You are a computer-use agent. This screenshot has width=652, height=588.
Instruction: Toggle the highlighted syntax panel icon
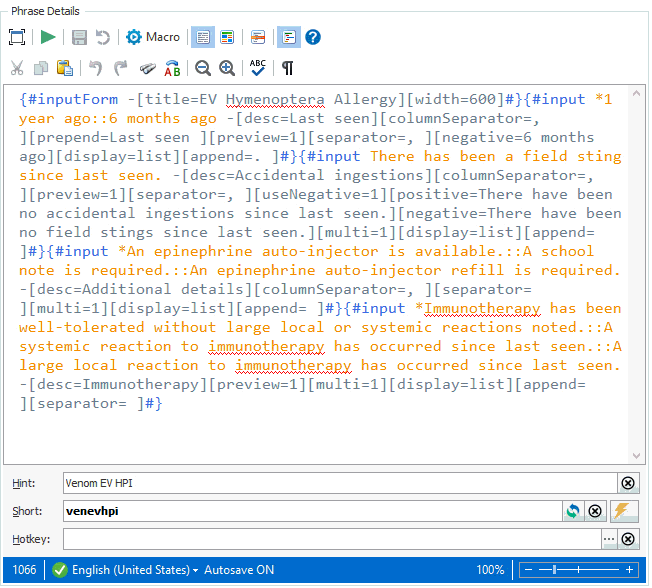pyautogui.click(x=289, y=37)
